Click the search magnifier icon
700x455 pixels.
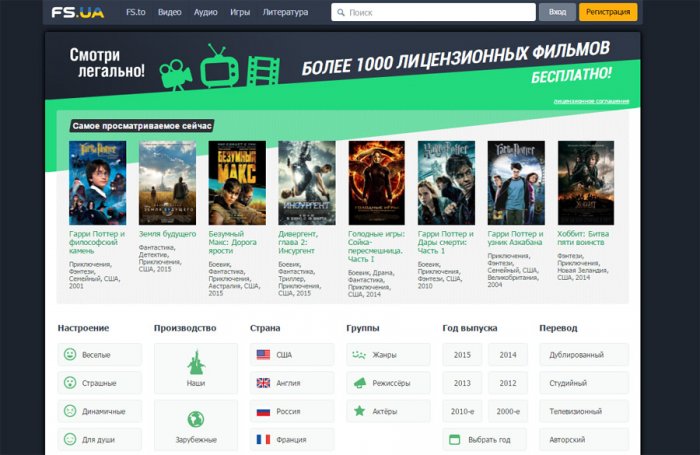click(x=341, y=13)
